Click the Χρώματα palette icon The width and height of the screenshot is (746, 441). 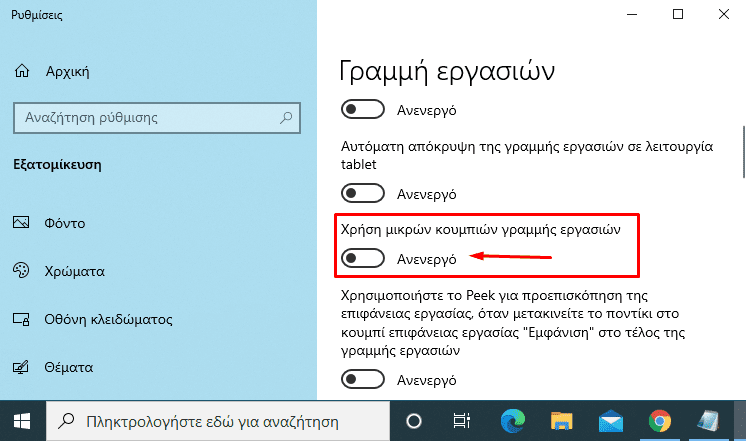[21, 270]
